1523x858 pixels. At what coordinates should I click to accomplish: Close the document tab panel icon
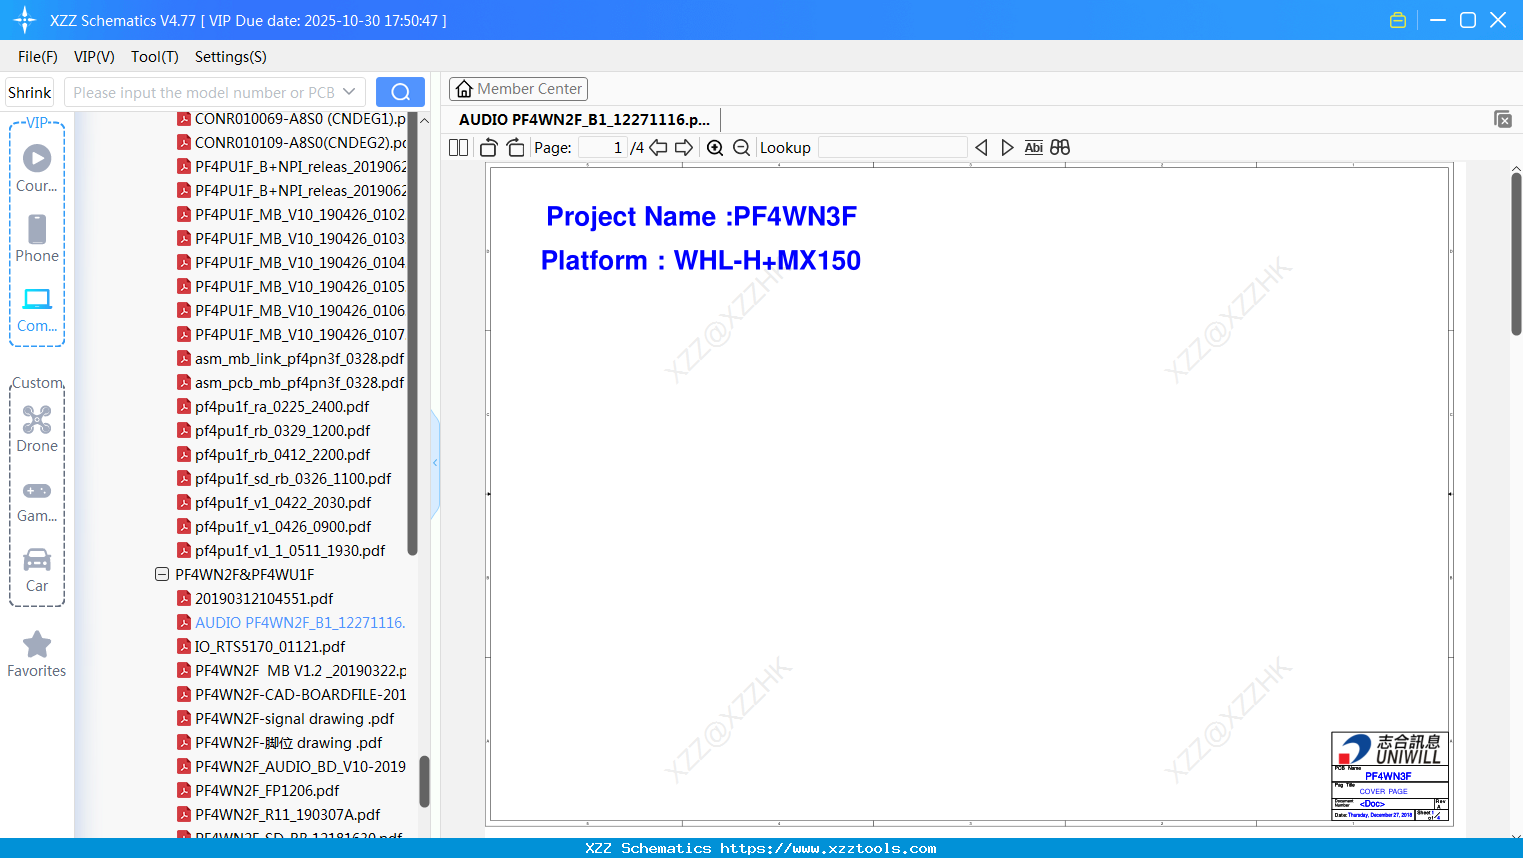tap(1503, 119)
